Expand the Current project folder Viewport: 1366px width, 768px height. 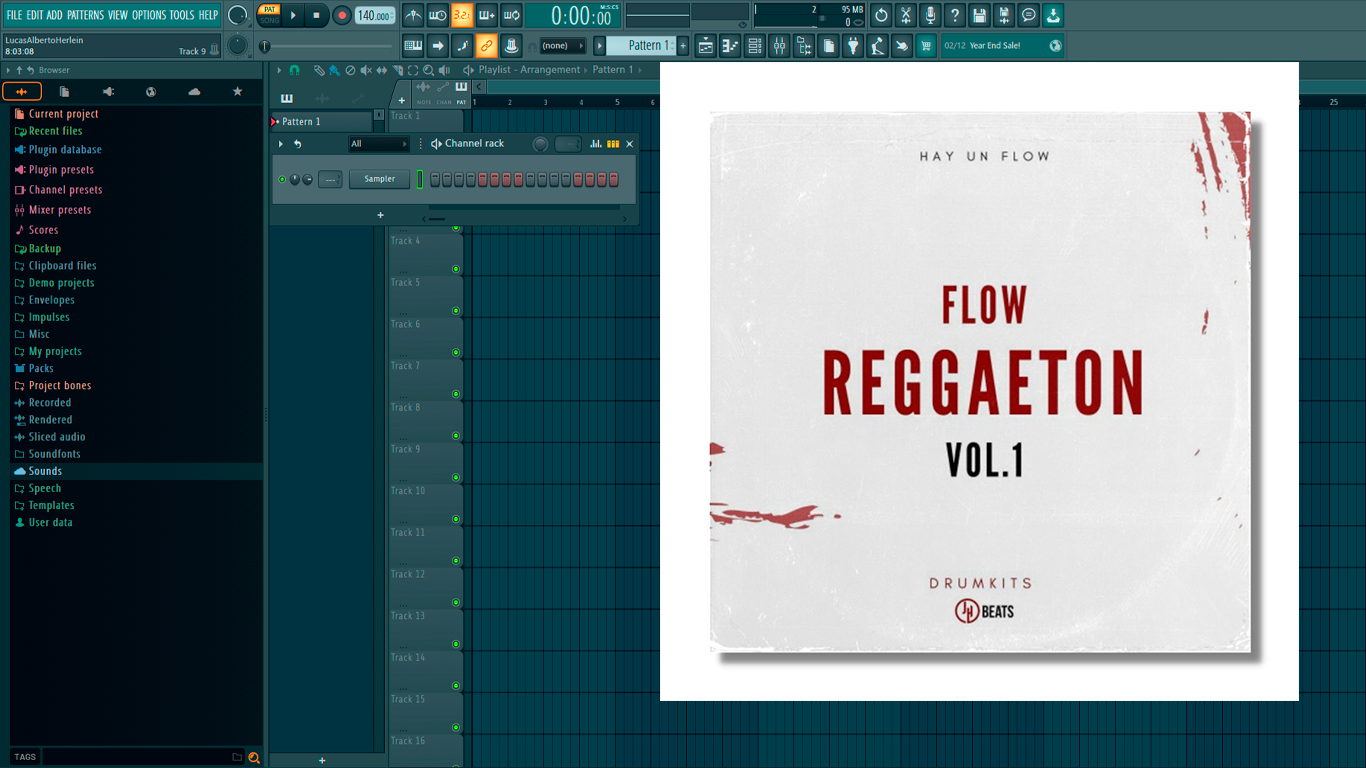click(x=63, y=114)
